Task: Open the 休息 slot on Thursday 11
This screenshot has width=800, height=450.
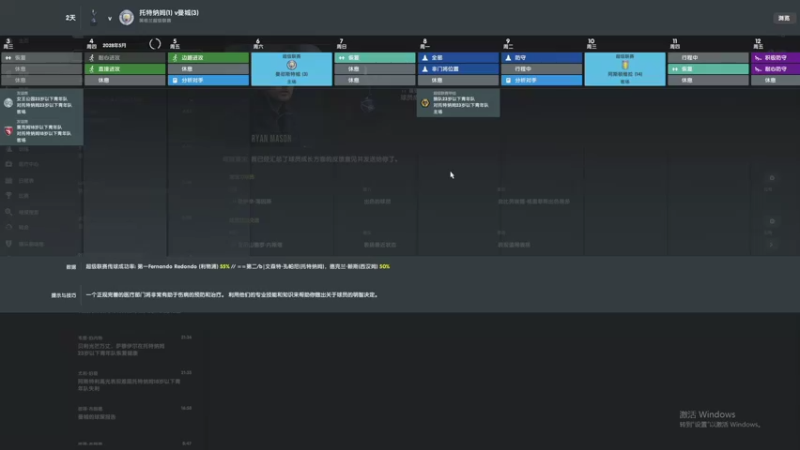Action: coord(708,80)
